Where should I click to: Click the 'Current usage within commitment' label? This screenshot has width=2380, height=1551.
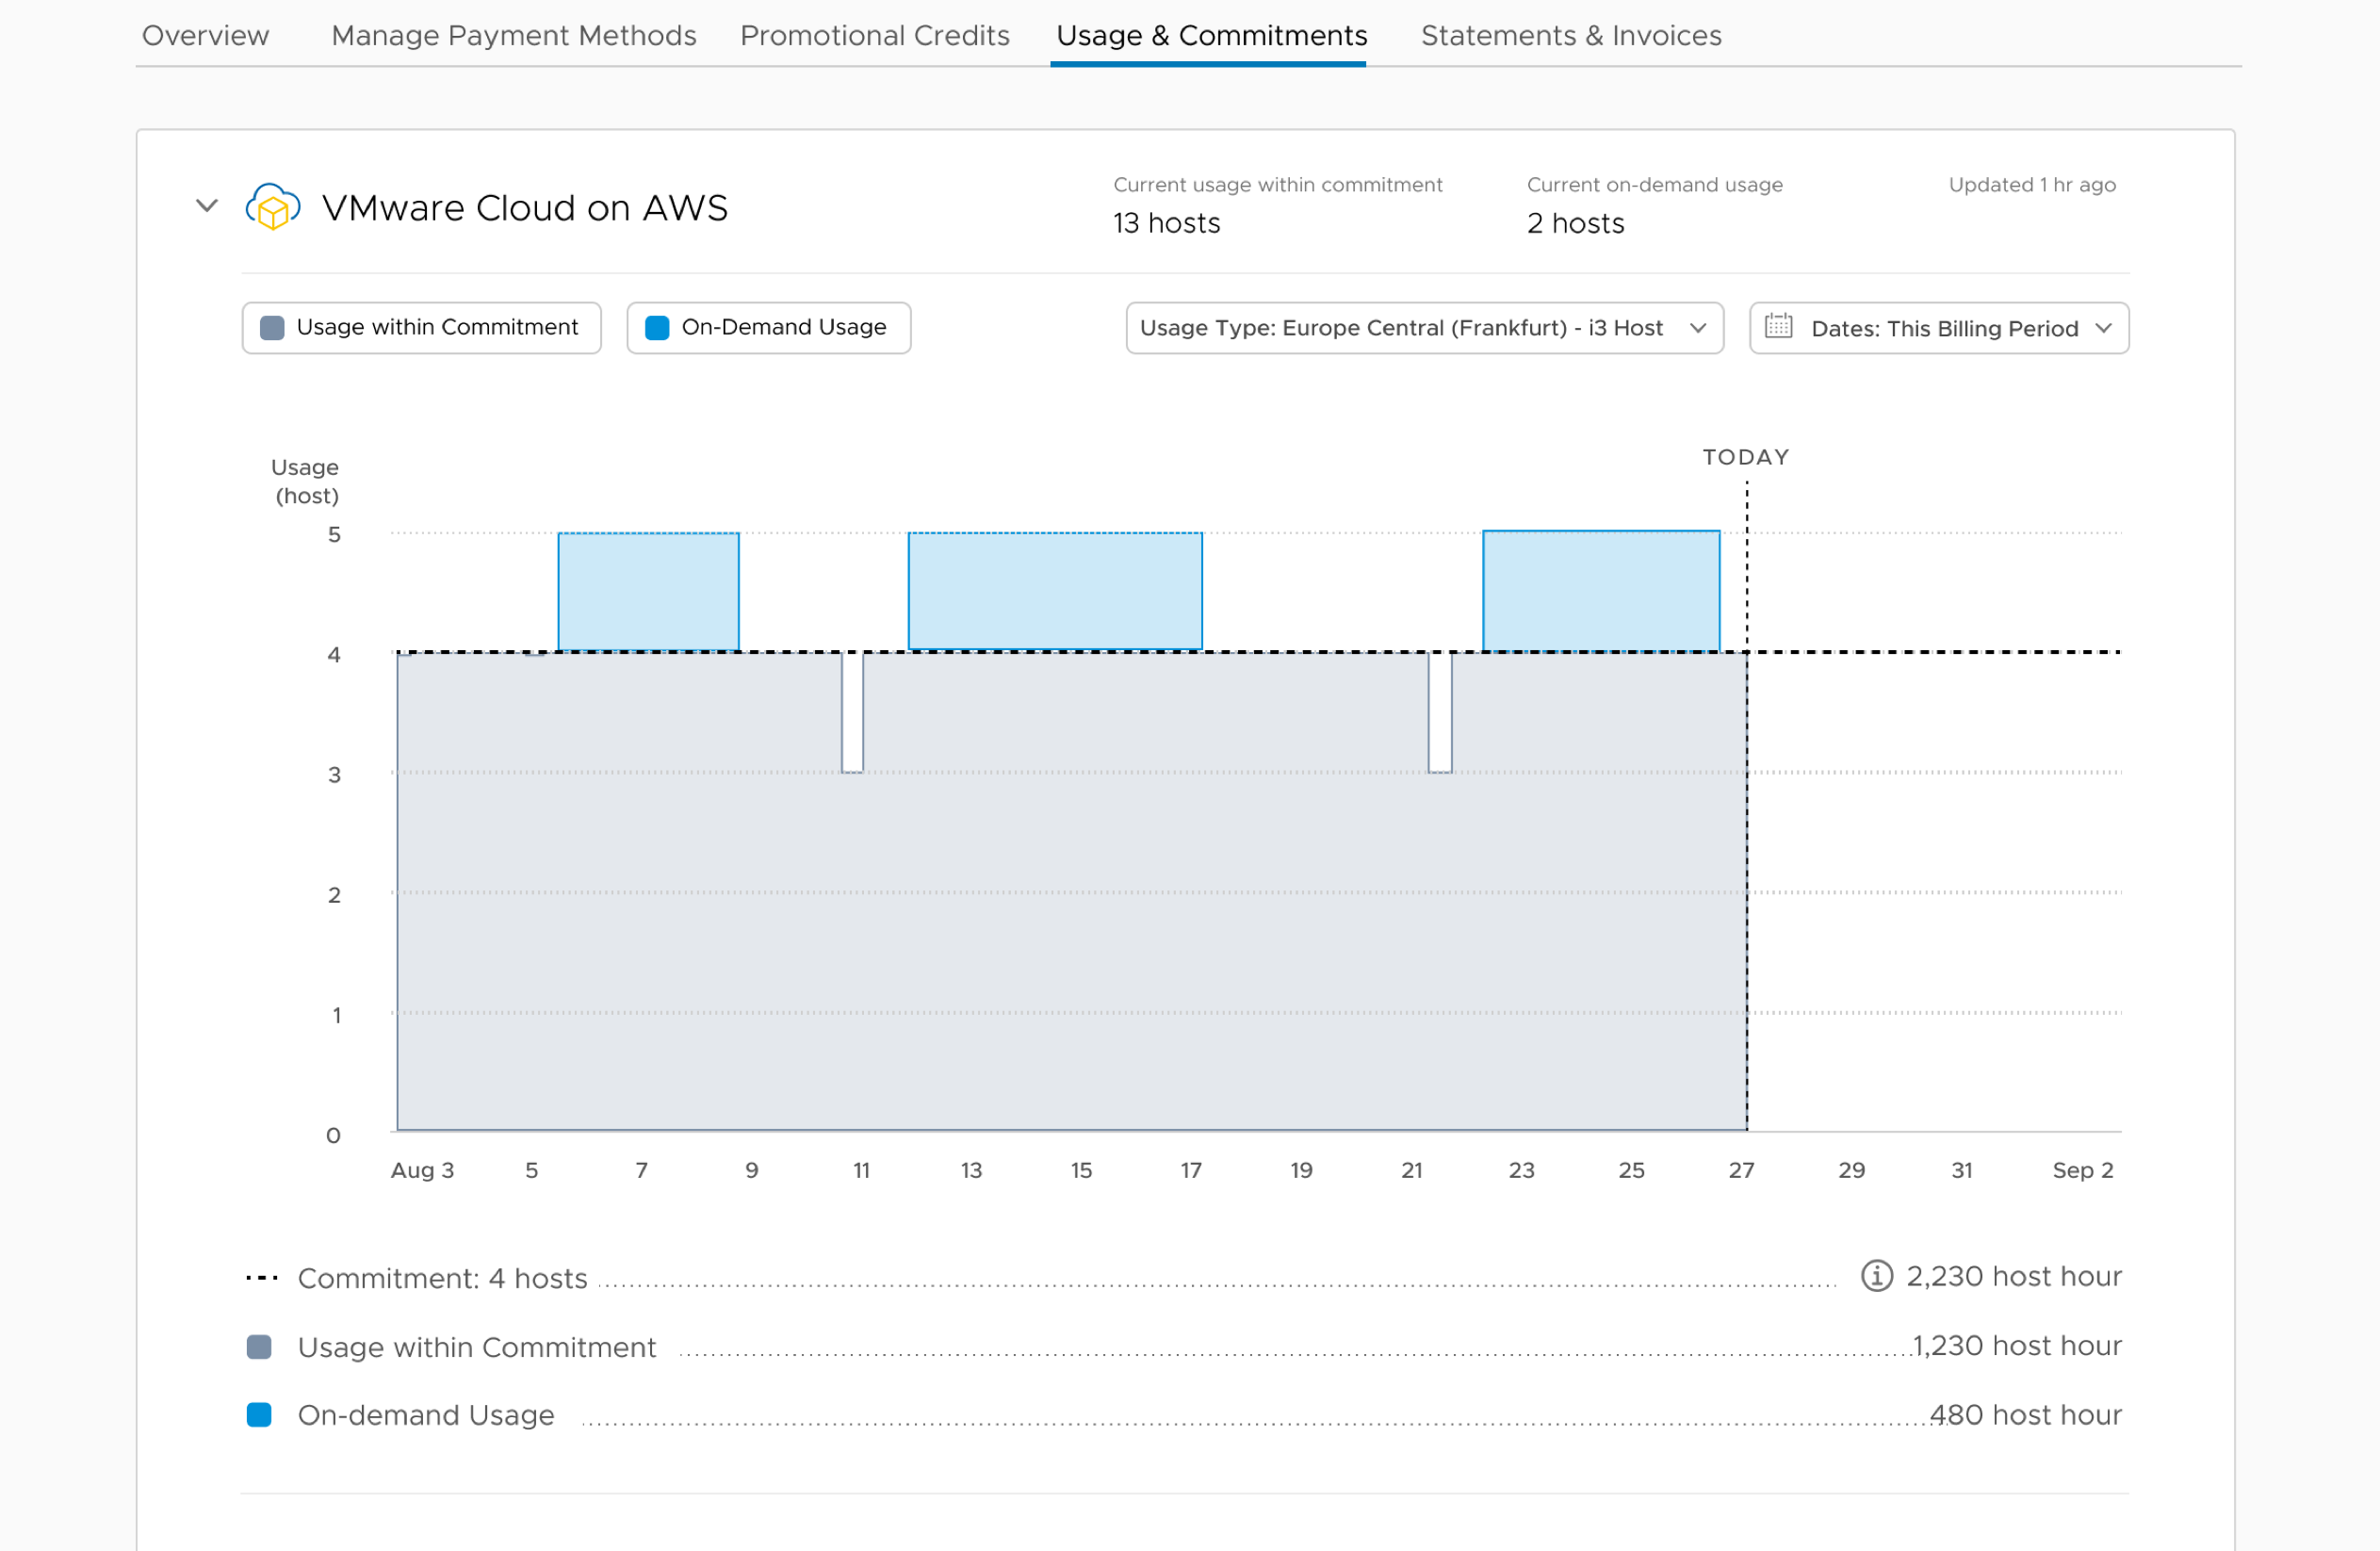point(1277,185)
